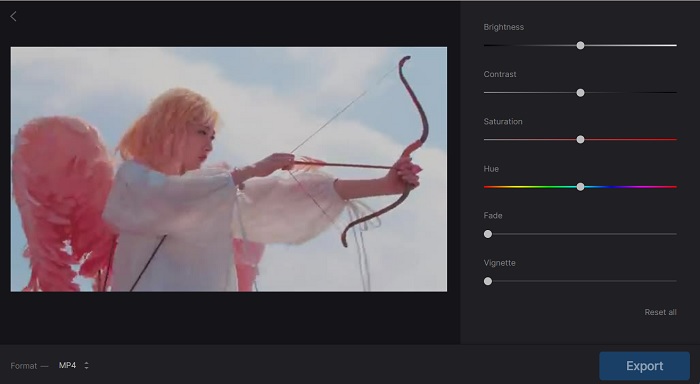Click the Saturation label
Screen dimensions: 700x384
coord(503,121)
